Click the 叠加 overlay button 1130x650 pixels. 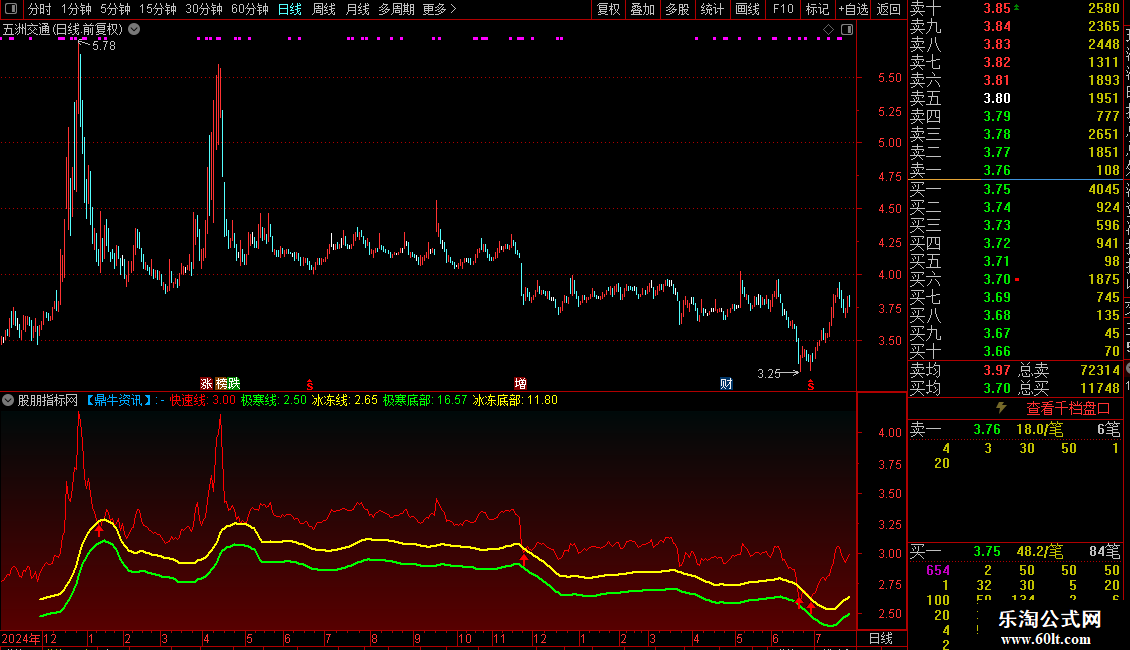[642, 9]
